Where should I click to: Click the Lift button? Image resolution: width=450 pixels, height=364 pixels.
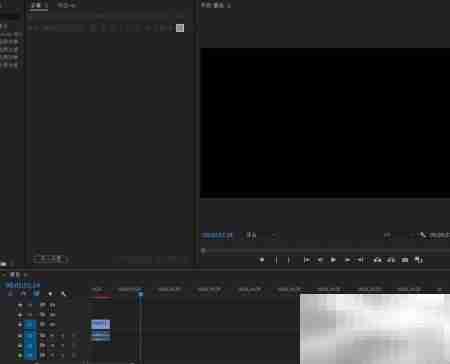tap(377, 260)
